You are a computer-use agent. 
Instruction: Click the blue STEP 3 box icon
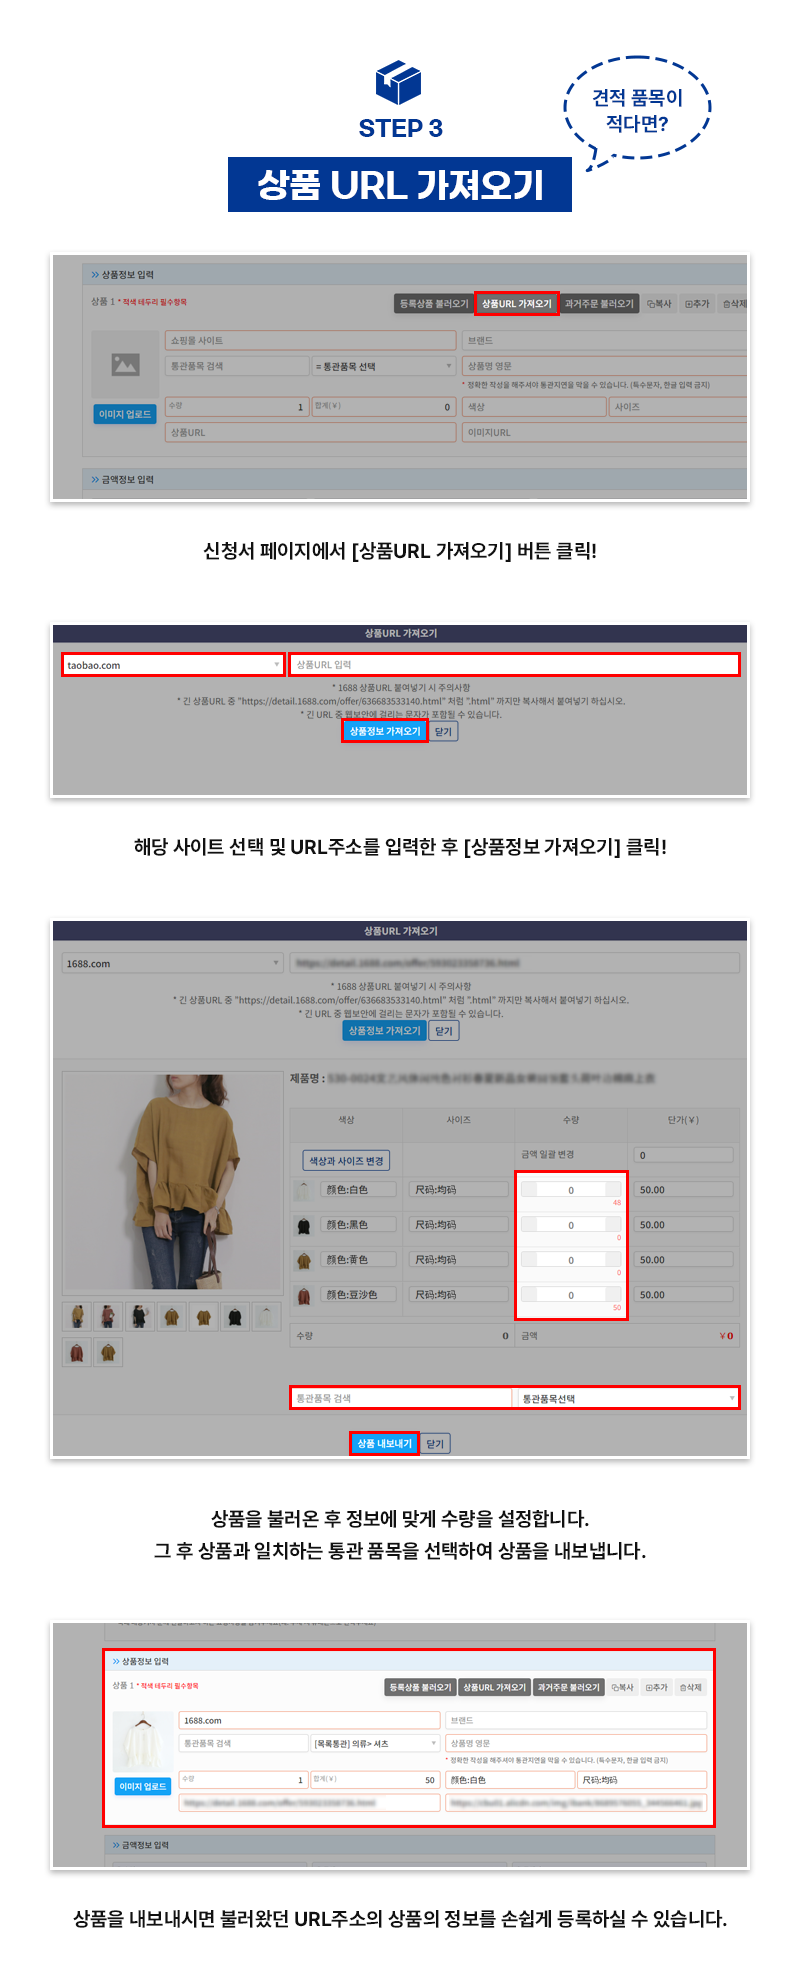pos(399,82)
